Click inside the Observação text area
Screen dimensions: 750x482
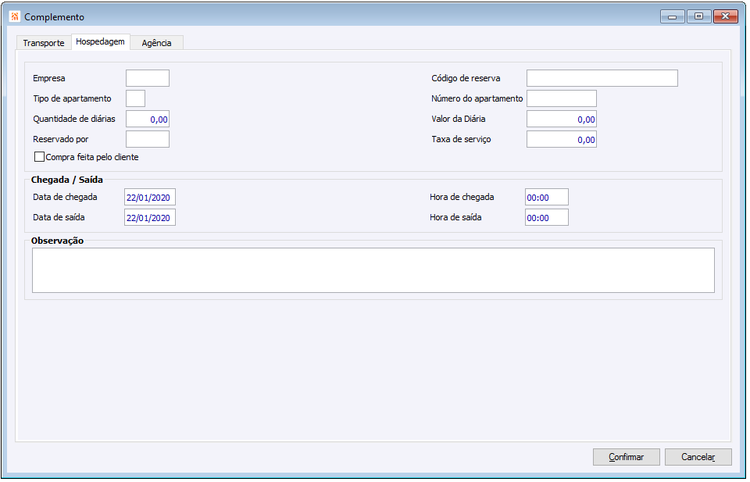[x=373, y=270]
